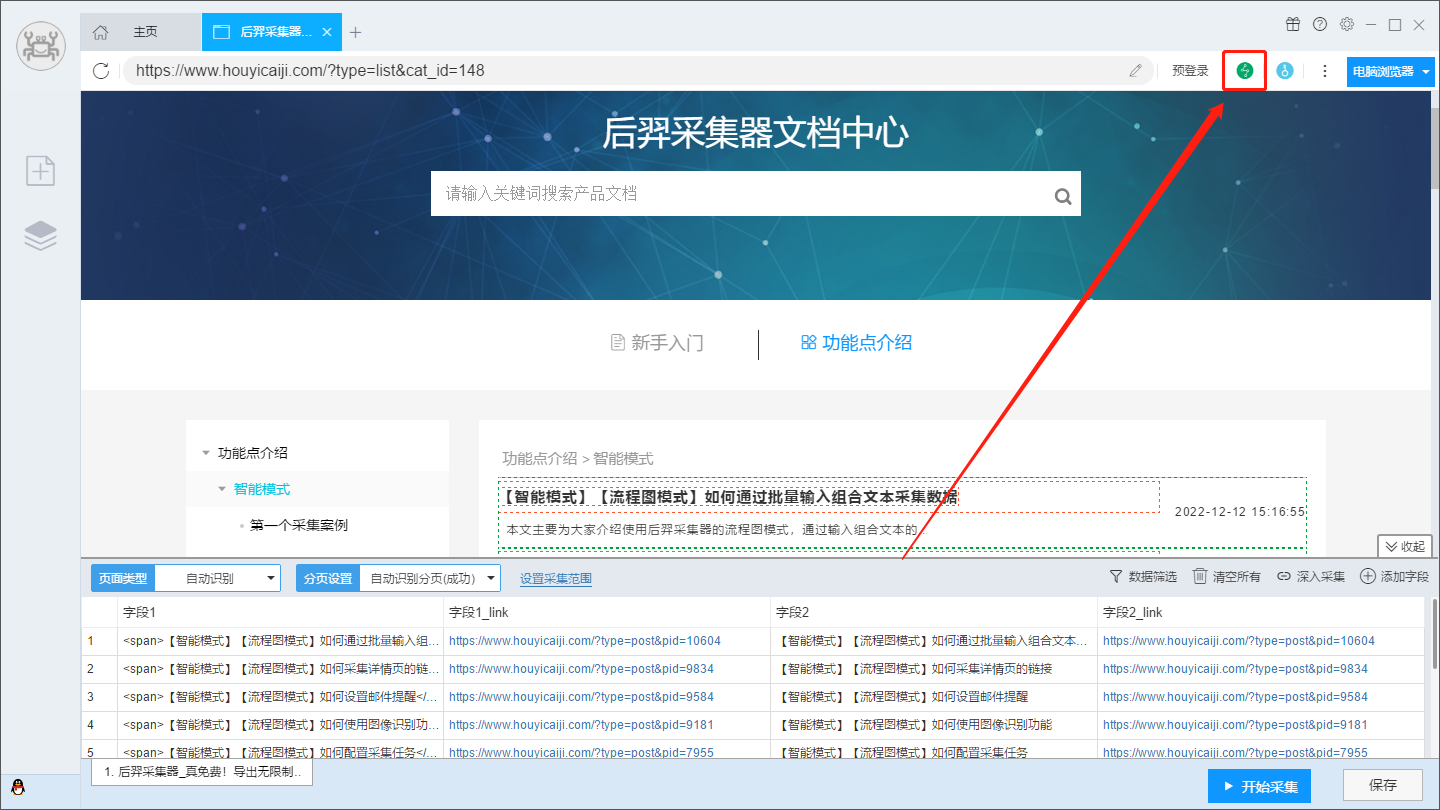
Task: Click the new task plus icon in sidebar
Action: point(41,171)
